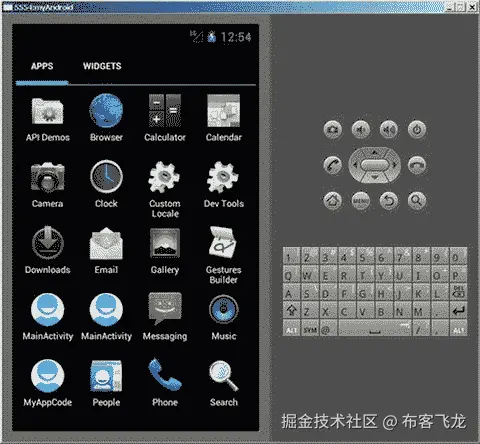The height and width of the screenshot is (444, 480).
Task: Click the Z key on emulator keyboard
Action: [x=309, y=311]
